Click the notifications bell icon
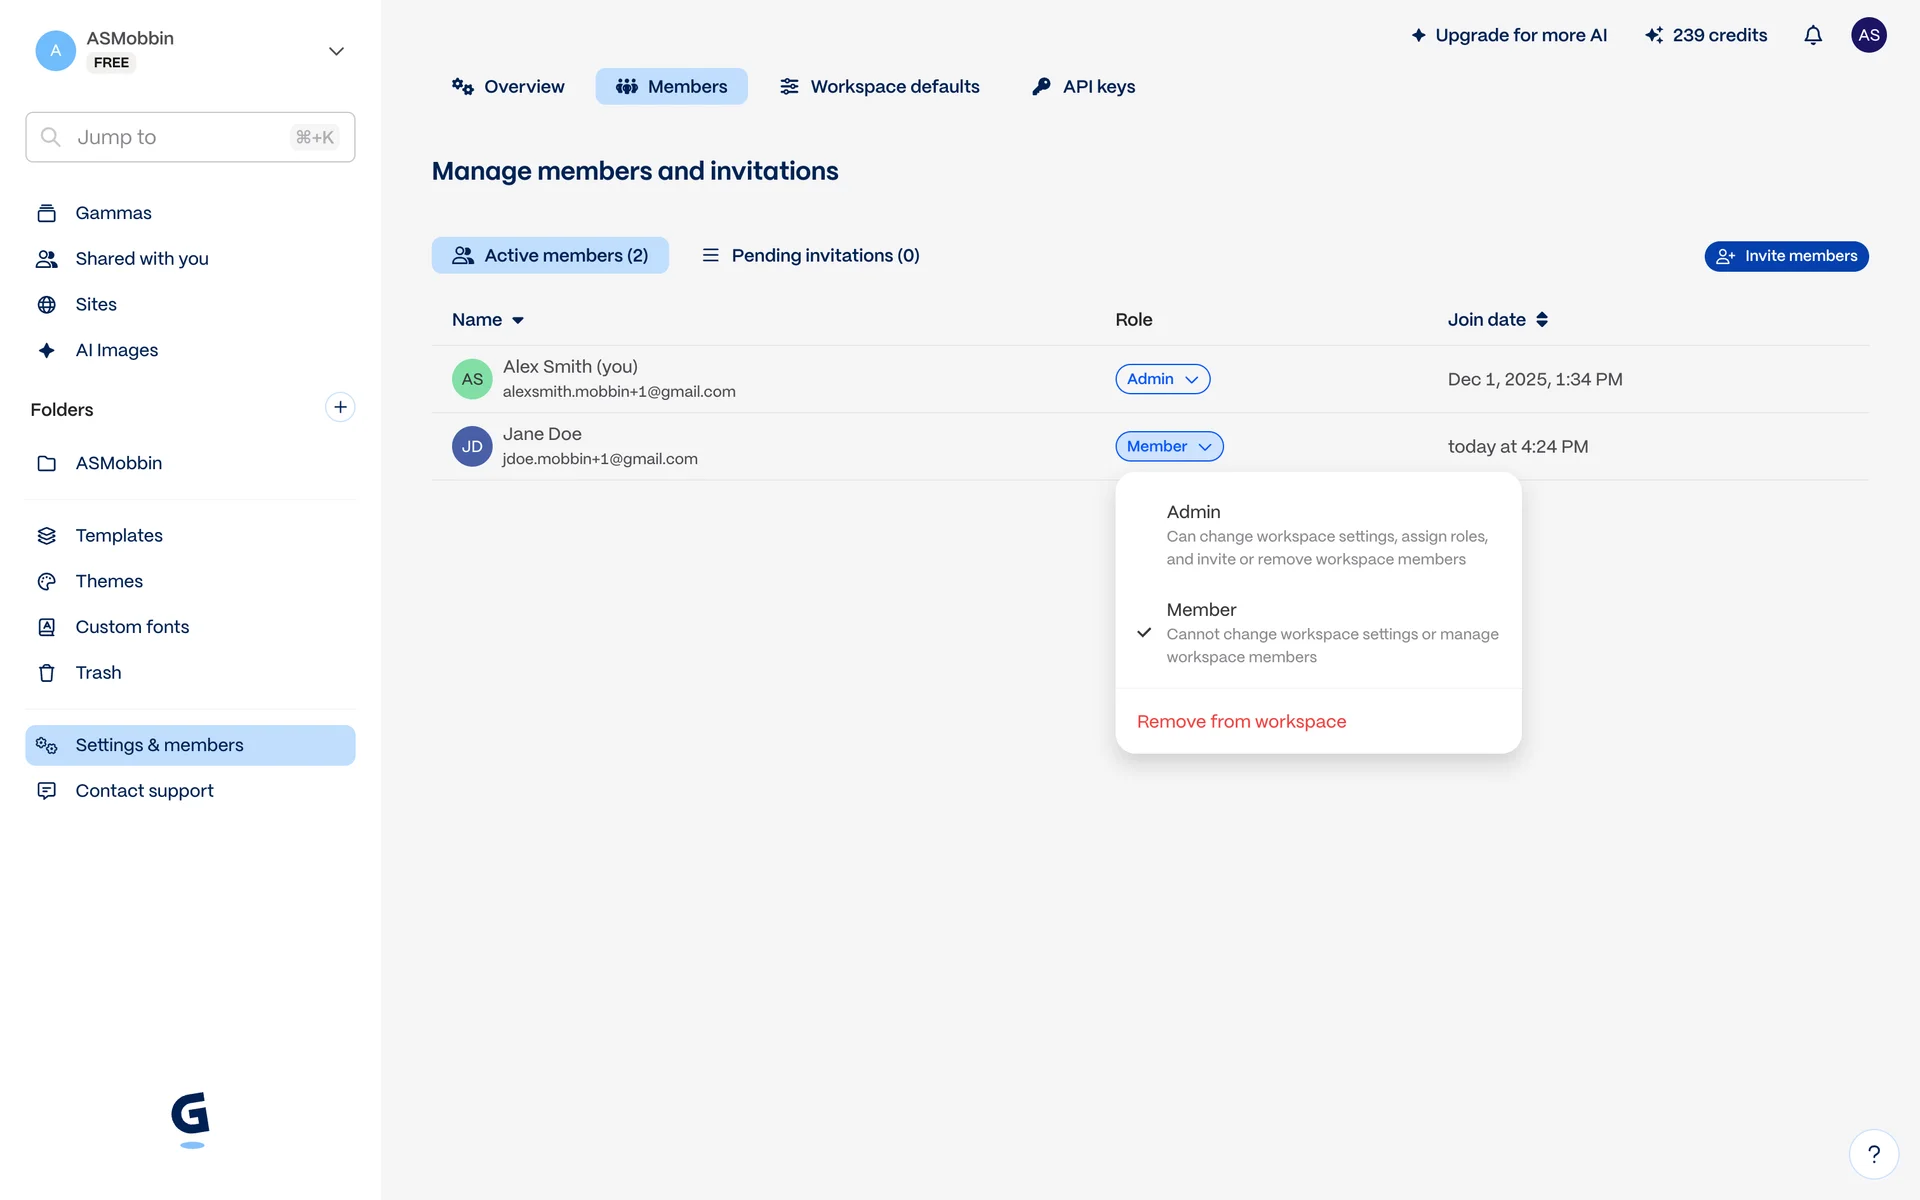The height and width of the screenshot is (1200, 1920). [1813, 36]
